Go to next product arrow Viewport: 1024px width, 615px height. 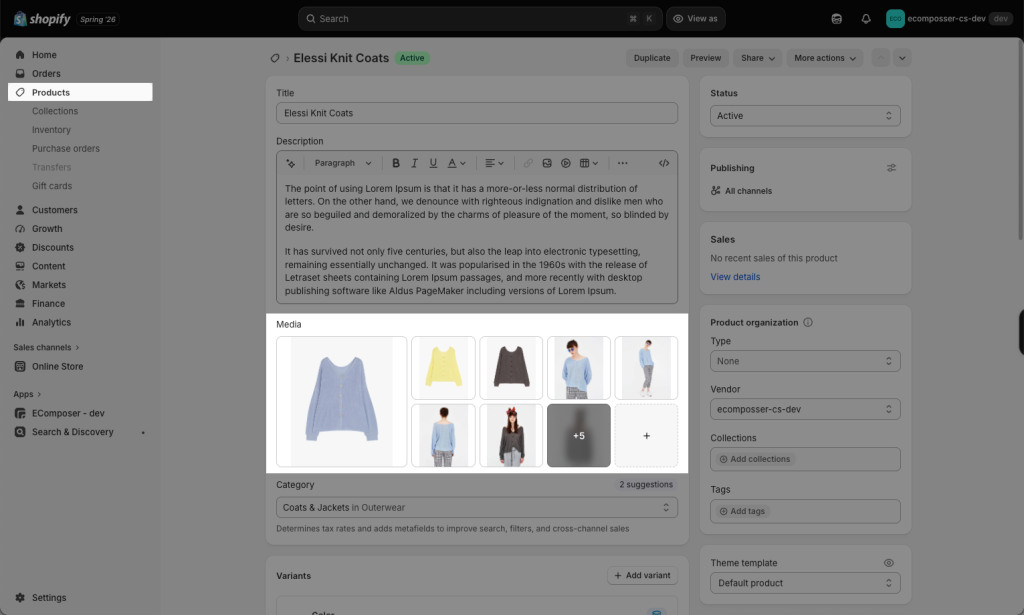[x=902, y=58]
